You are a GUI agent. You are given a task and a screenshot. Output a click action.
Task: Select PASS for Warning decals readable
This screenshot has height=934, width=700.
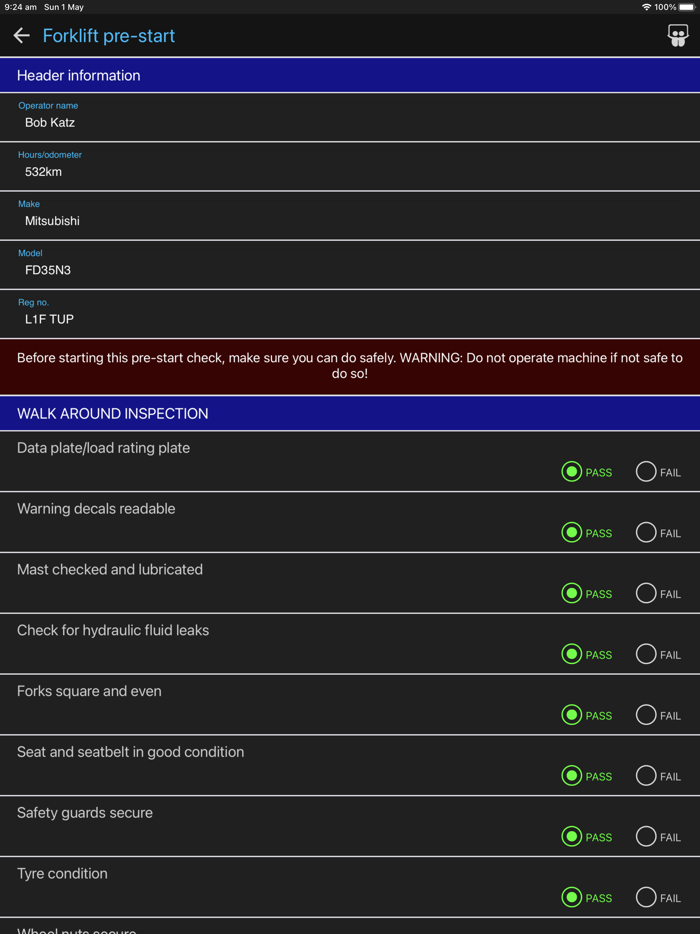(x=572, y=533)
